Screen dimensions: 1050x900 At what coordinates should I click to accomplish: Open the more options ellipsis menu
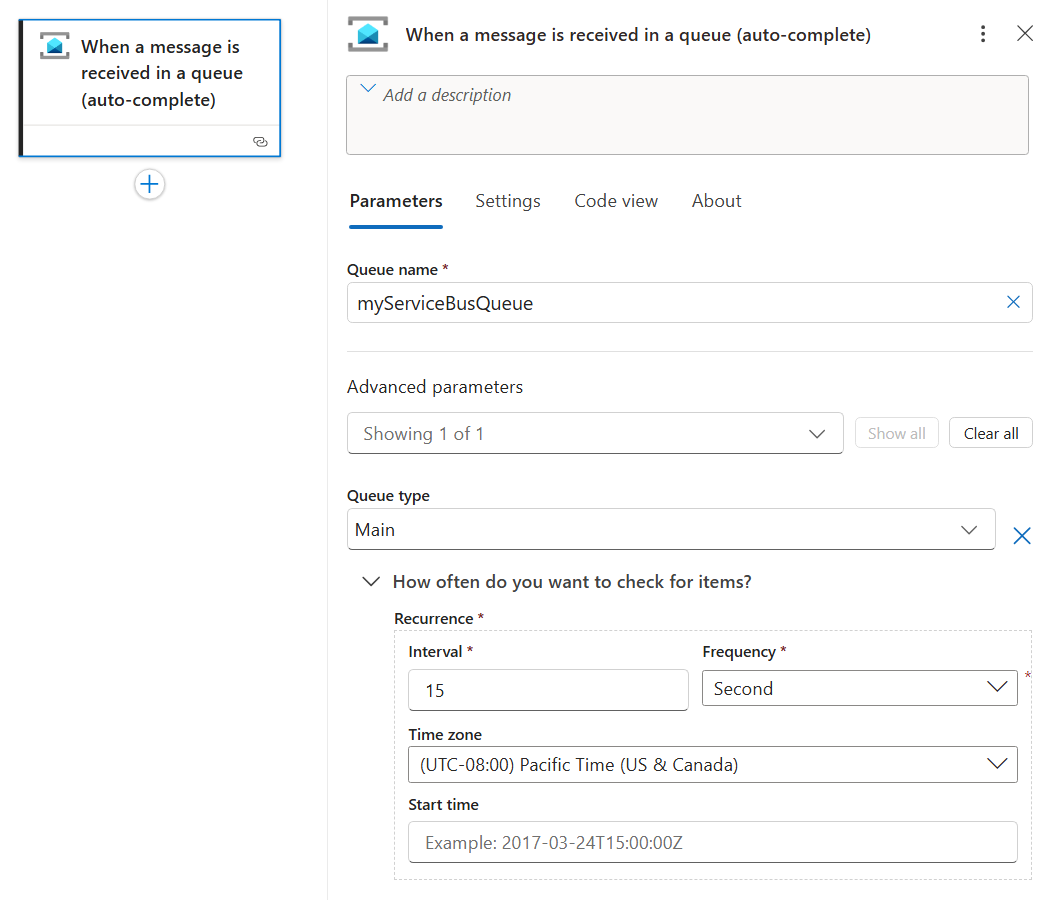(983, 33)
